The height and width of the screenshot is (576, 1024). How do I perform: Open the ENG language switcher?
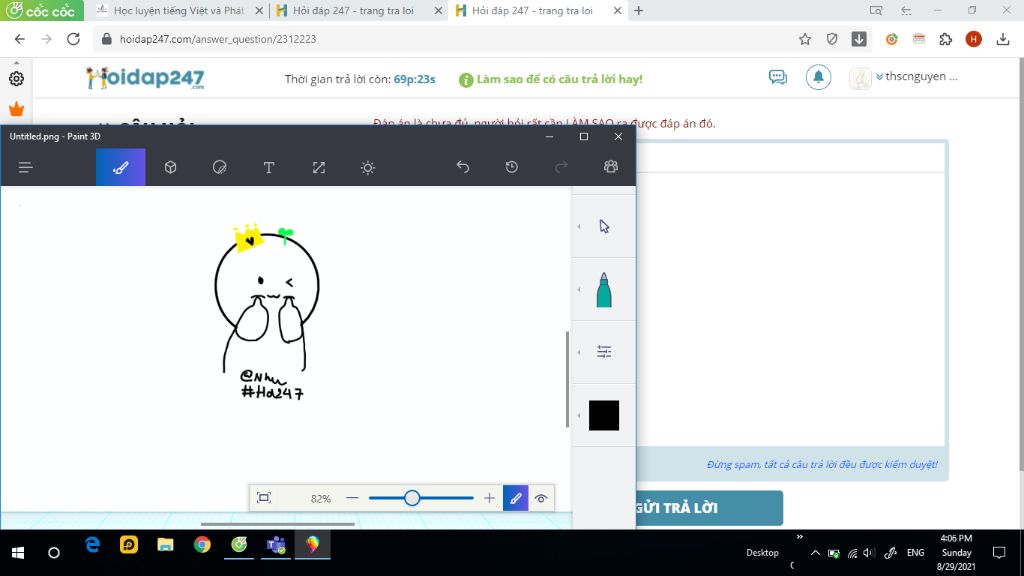pos(915,552)
